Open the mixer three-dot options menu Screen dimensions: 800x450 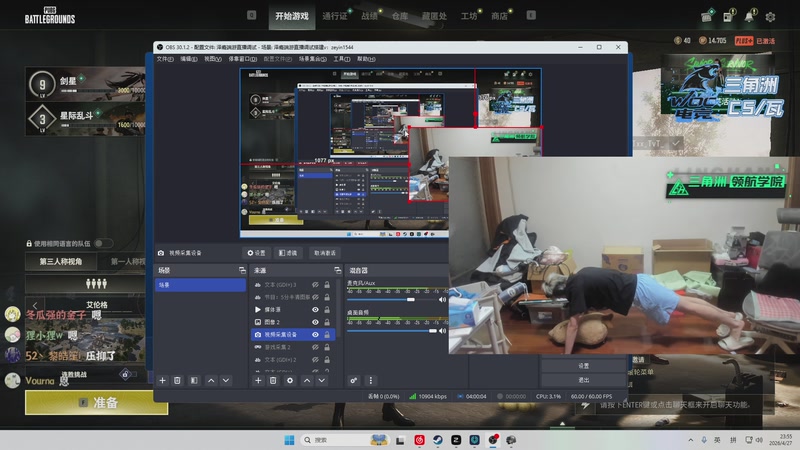click(370, 381)
